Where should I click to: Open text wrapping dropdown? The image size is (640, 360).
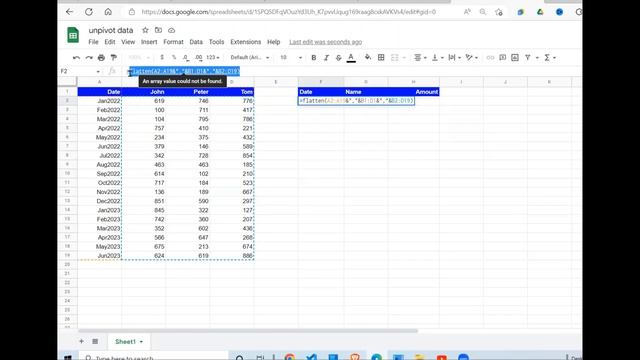pos(454,58)
